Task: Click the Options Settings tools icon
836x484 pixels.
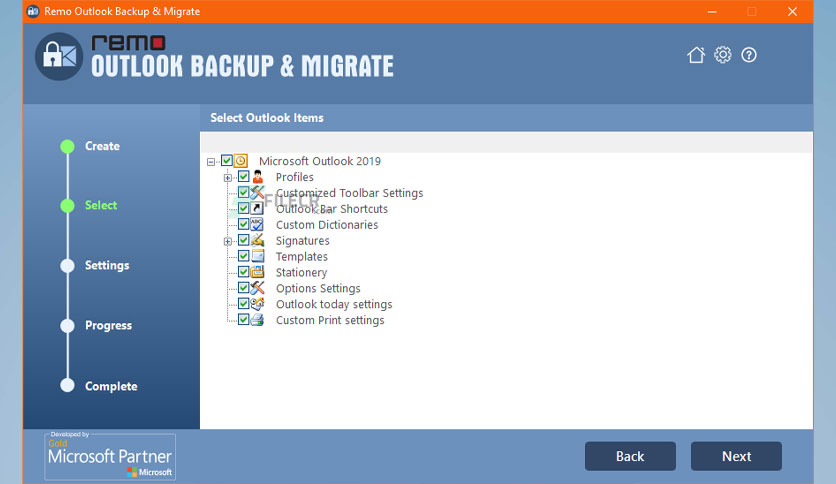Action: coord(258,288)
